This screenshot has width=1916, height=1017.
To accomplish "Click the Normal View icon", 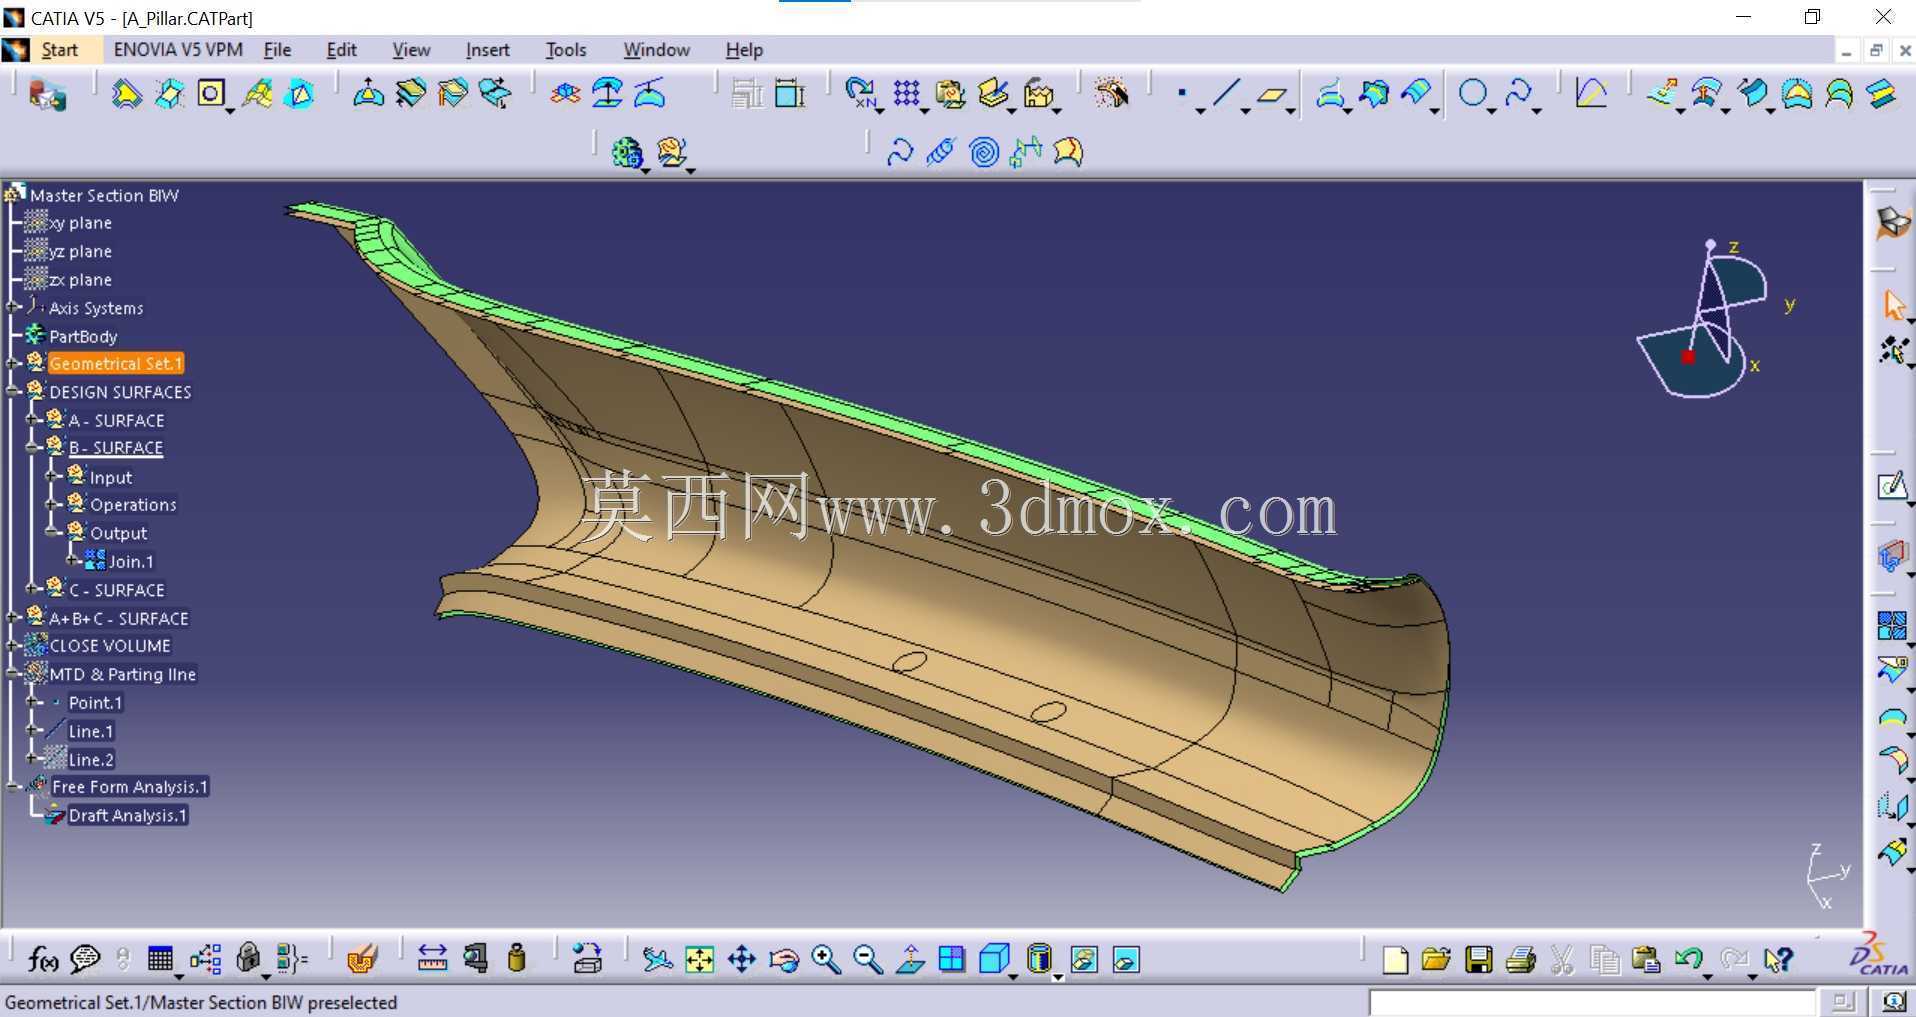I will tap(910, 960).
